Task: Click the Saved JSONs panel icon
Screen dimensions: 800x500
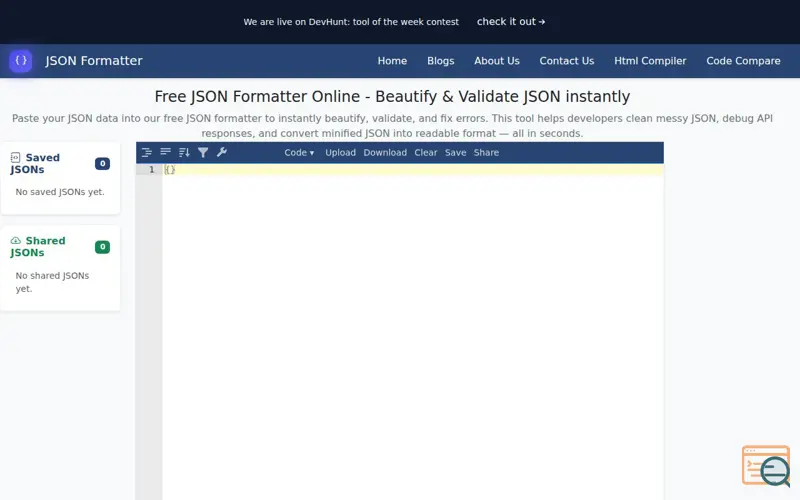Action: (15, 158)
